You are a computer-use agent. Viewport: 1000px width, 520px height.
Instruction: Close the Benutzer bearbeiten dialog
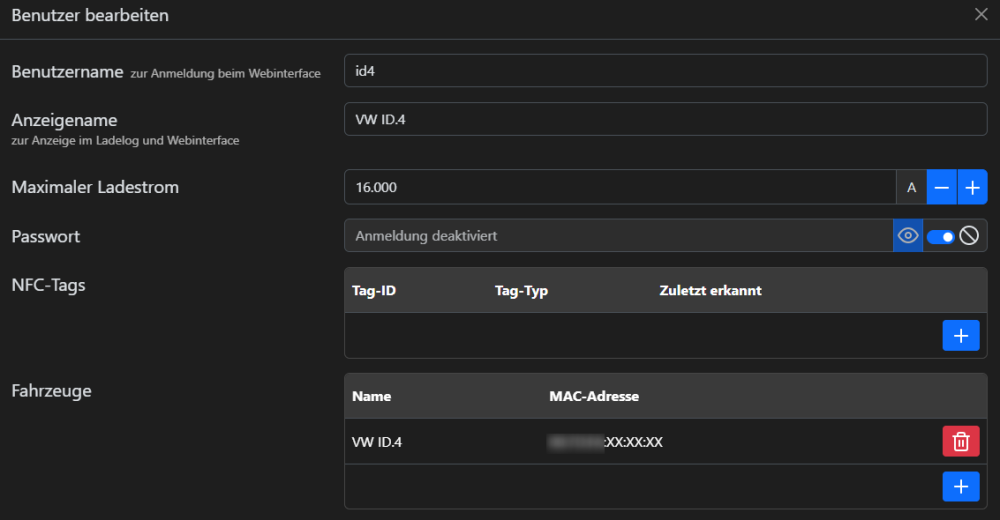[x=981, y=14]
